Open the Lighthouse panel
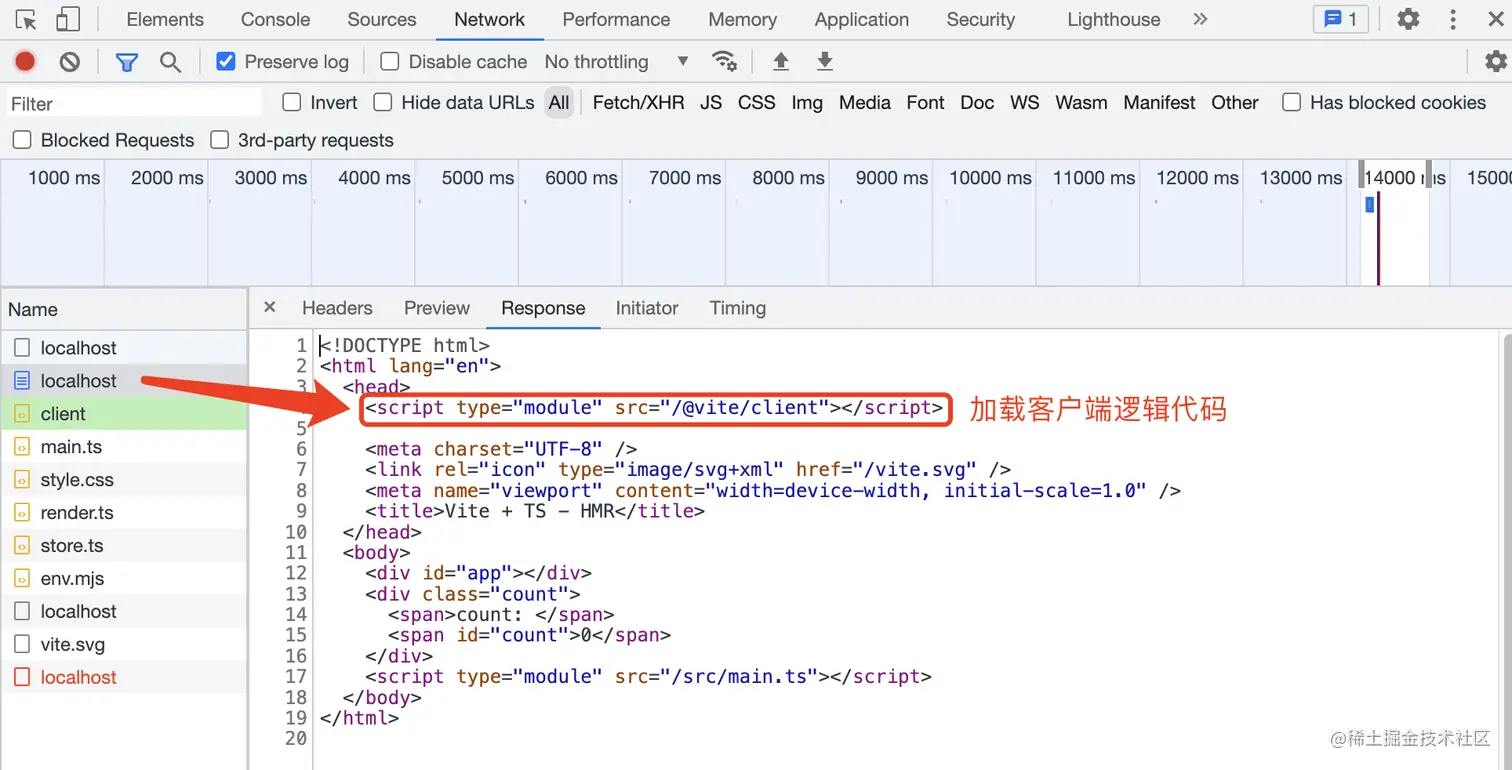 click(x=1114, y=19)
